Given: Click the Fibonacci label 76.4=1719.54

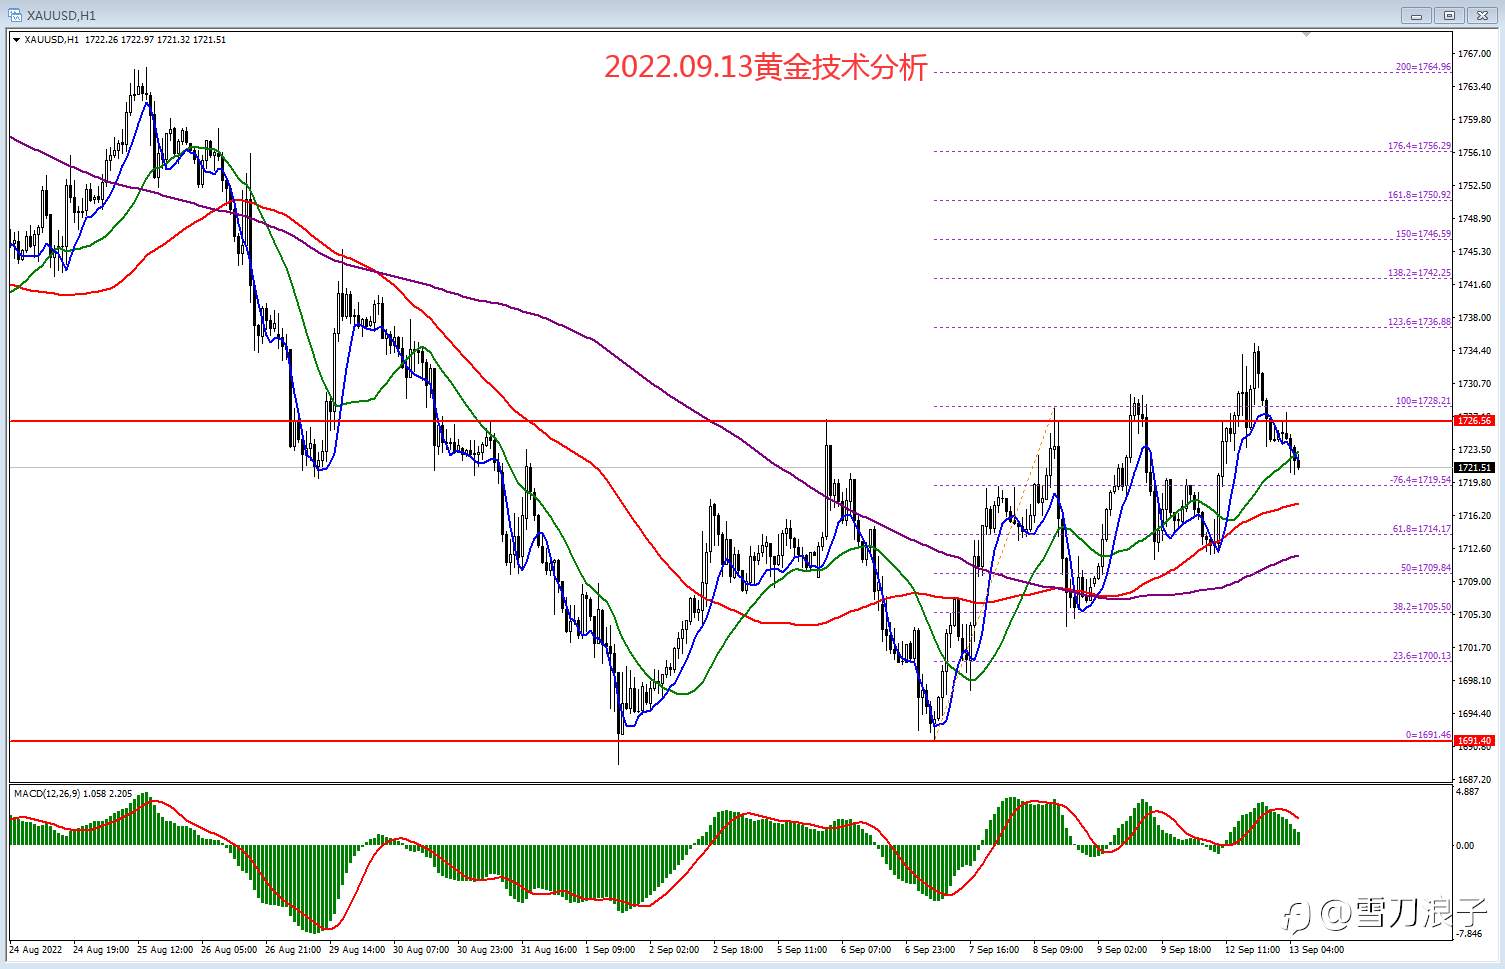Looking at the screenshot, I should 1421,480.
